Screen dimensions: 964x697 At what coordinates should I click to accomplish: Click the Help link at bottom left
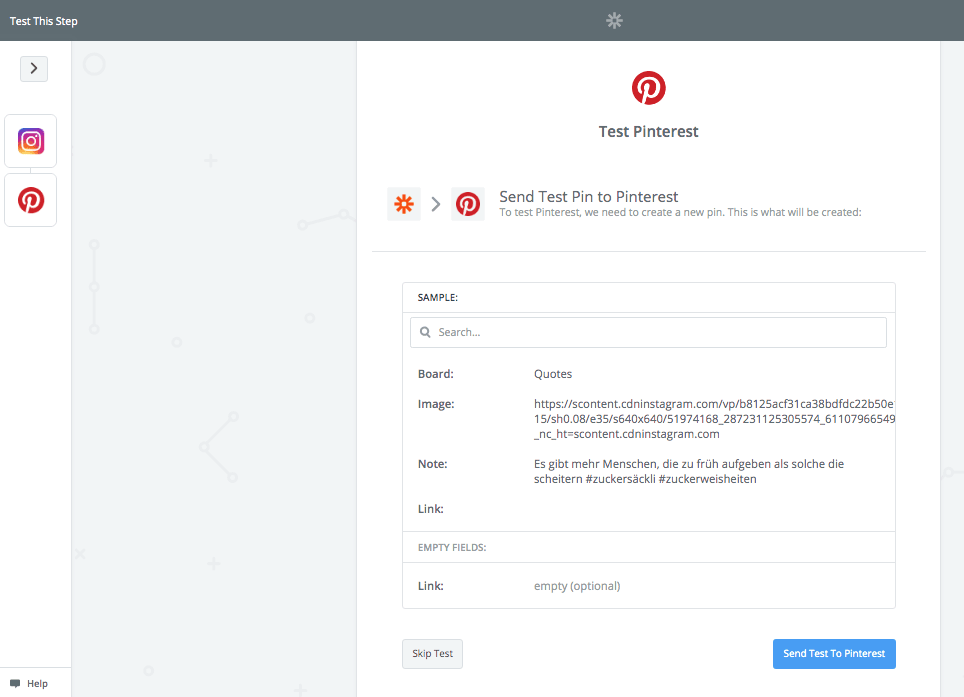pos(36,683)
